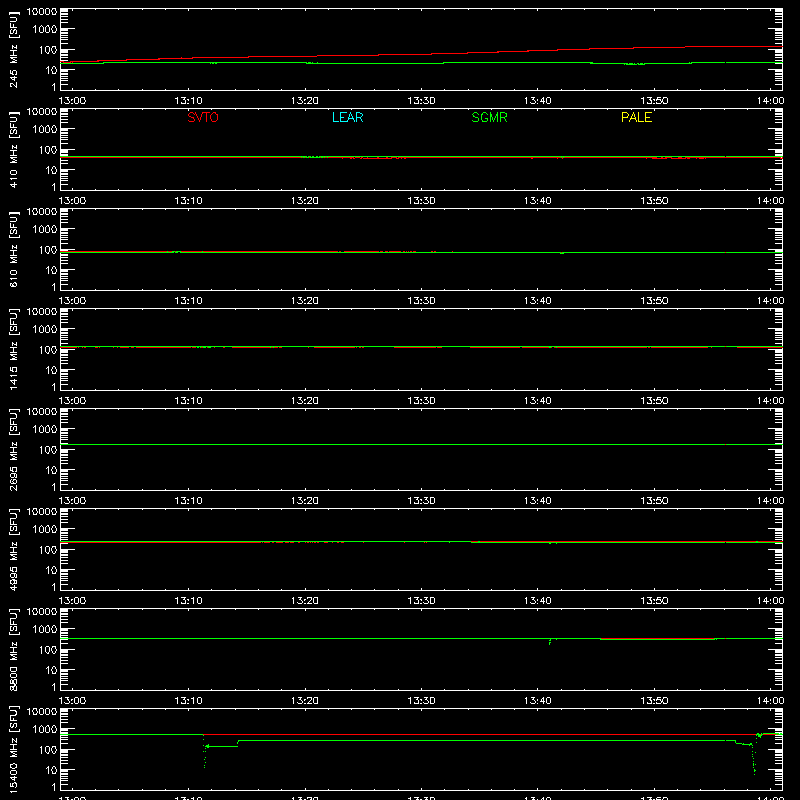Click the 100 y-axis label of 610 MHz panel

[x=48, y=249]
